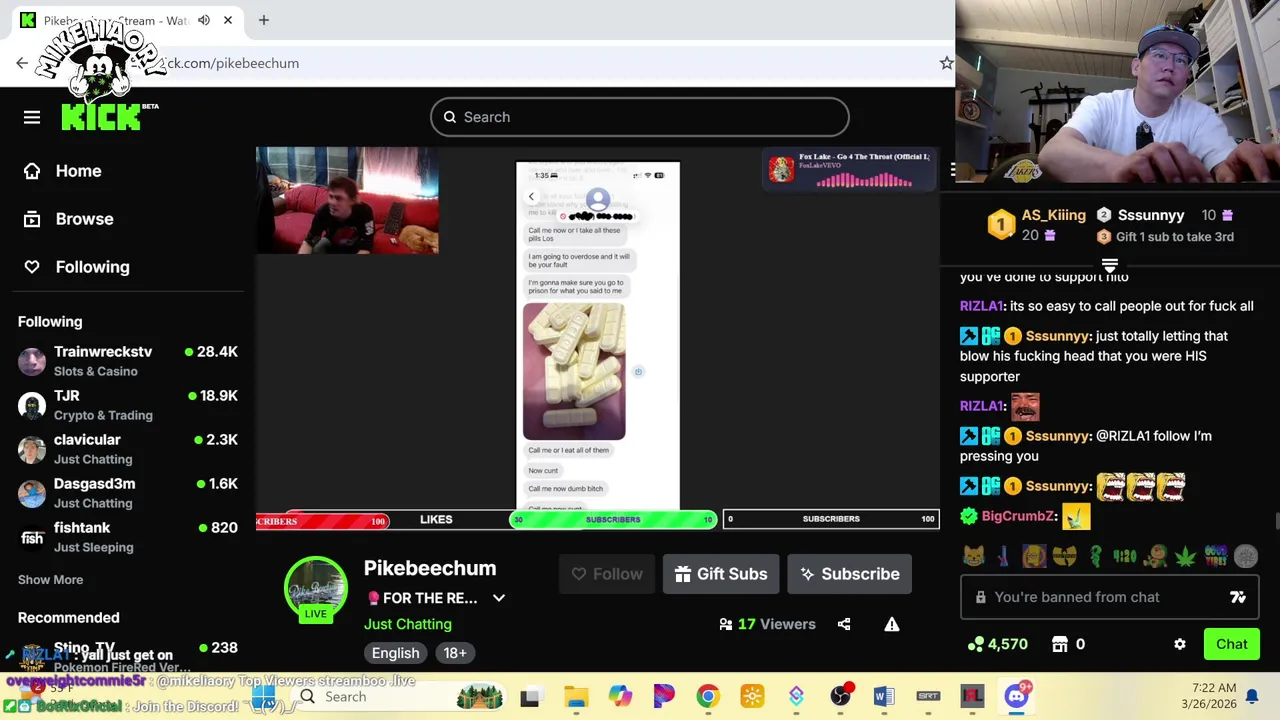1280x720 pixels.
Task: Select the Bart Simpson emote
Action: (x=1034, y=556)
